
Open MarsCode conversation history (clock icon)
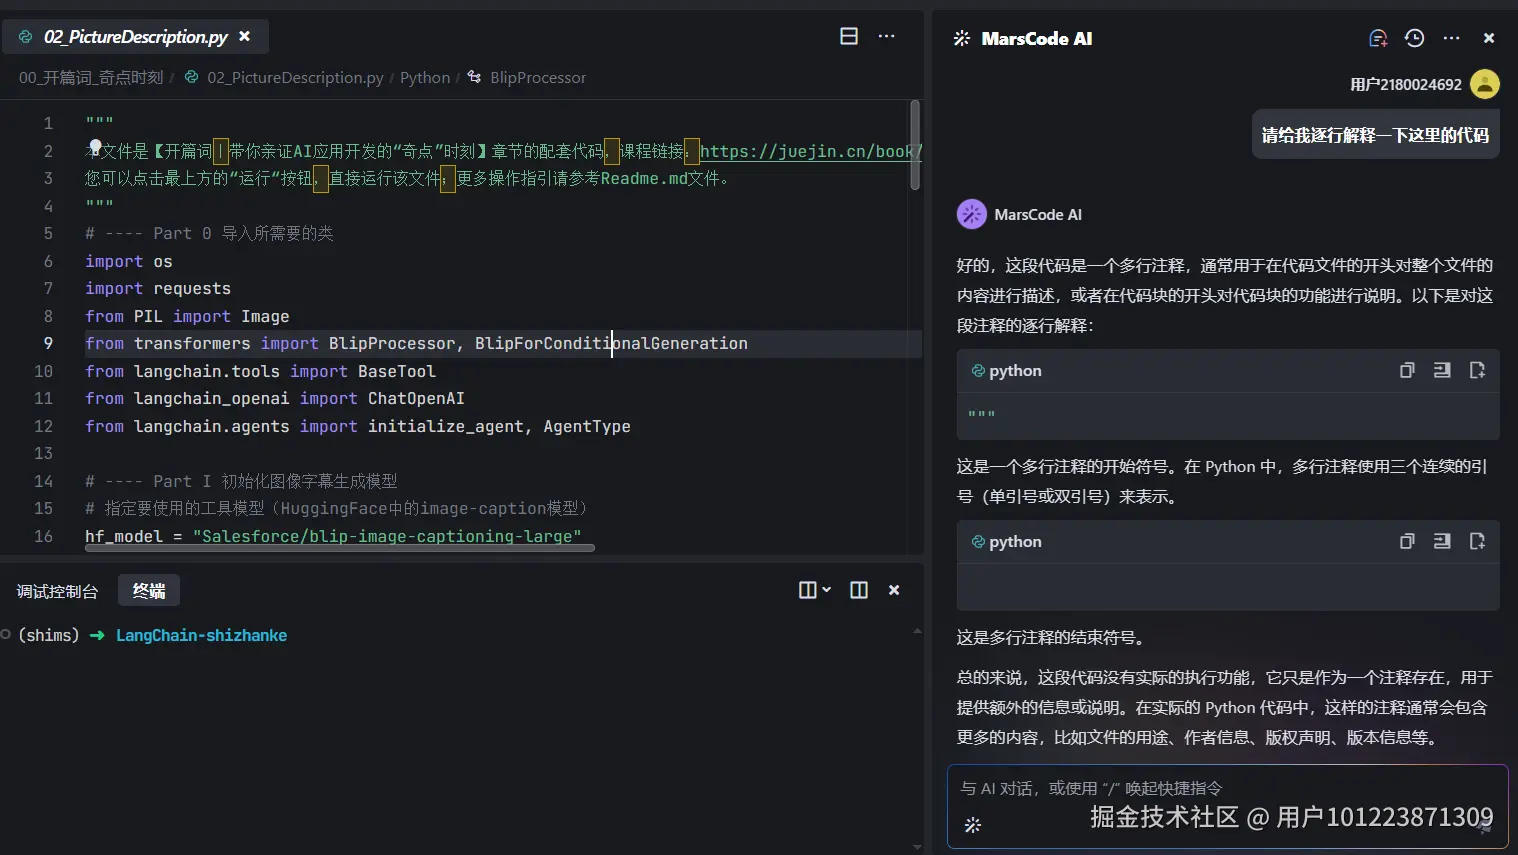coord(1413,37)
